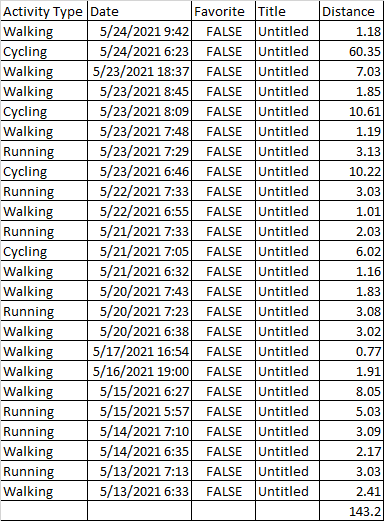Click the distance cell showing 0.77
Image resolution: width=384 pixels, height=521 pixels.
point(351,351)
